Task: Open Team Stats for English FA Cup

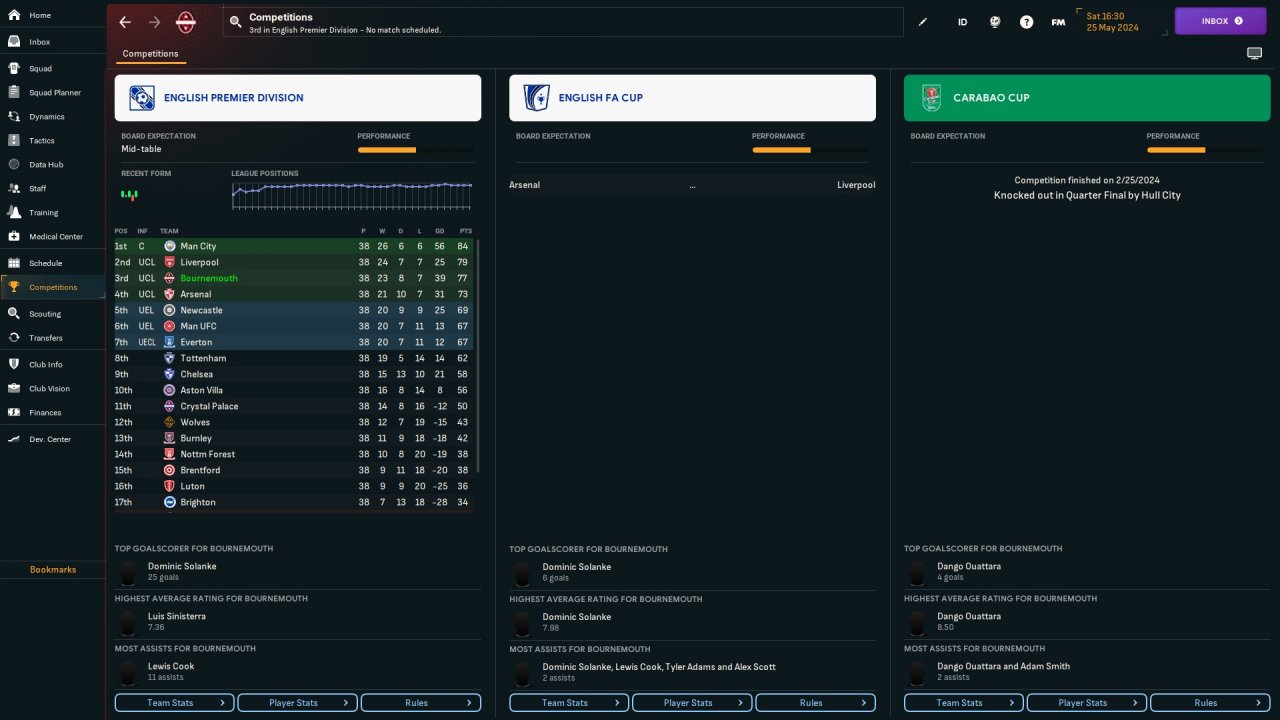Action: (x=569, y=703)
